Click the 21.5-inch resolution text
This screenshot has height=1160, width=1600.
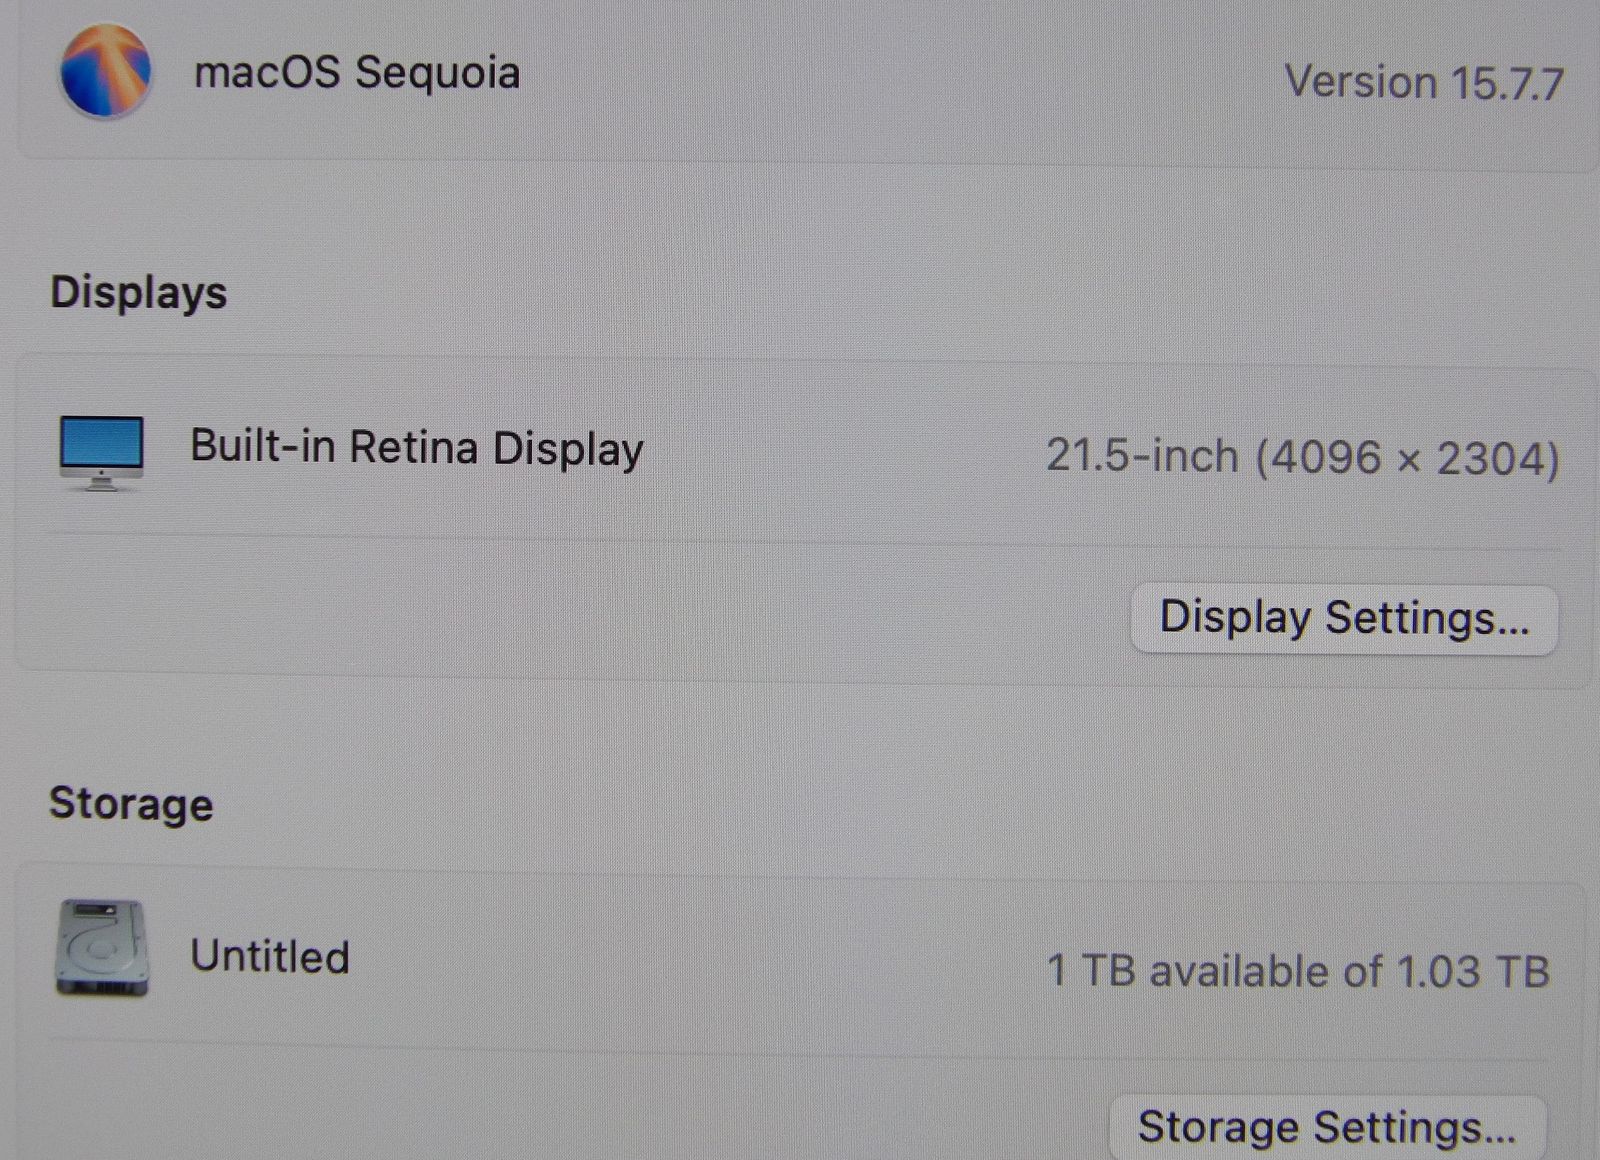point(1303,457)
